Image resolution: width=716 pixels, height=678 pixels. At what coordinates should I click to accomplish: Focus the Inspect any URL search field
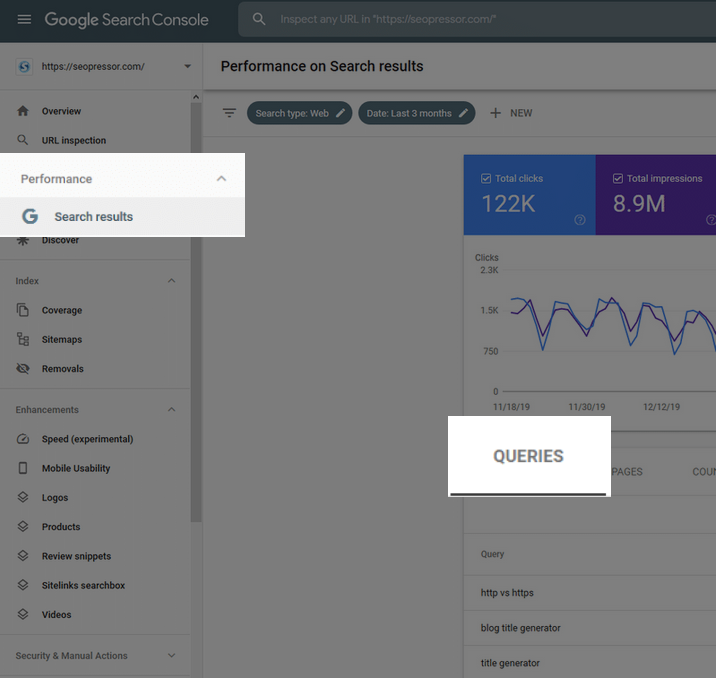(x=477, y=19)
